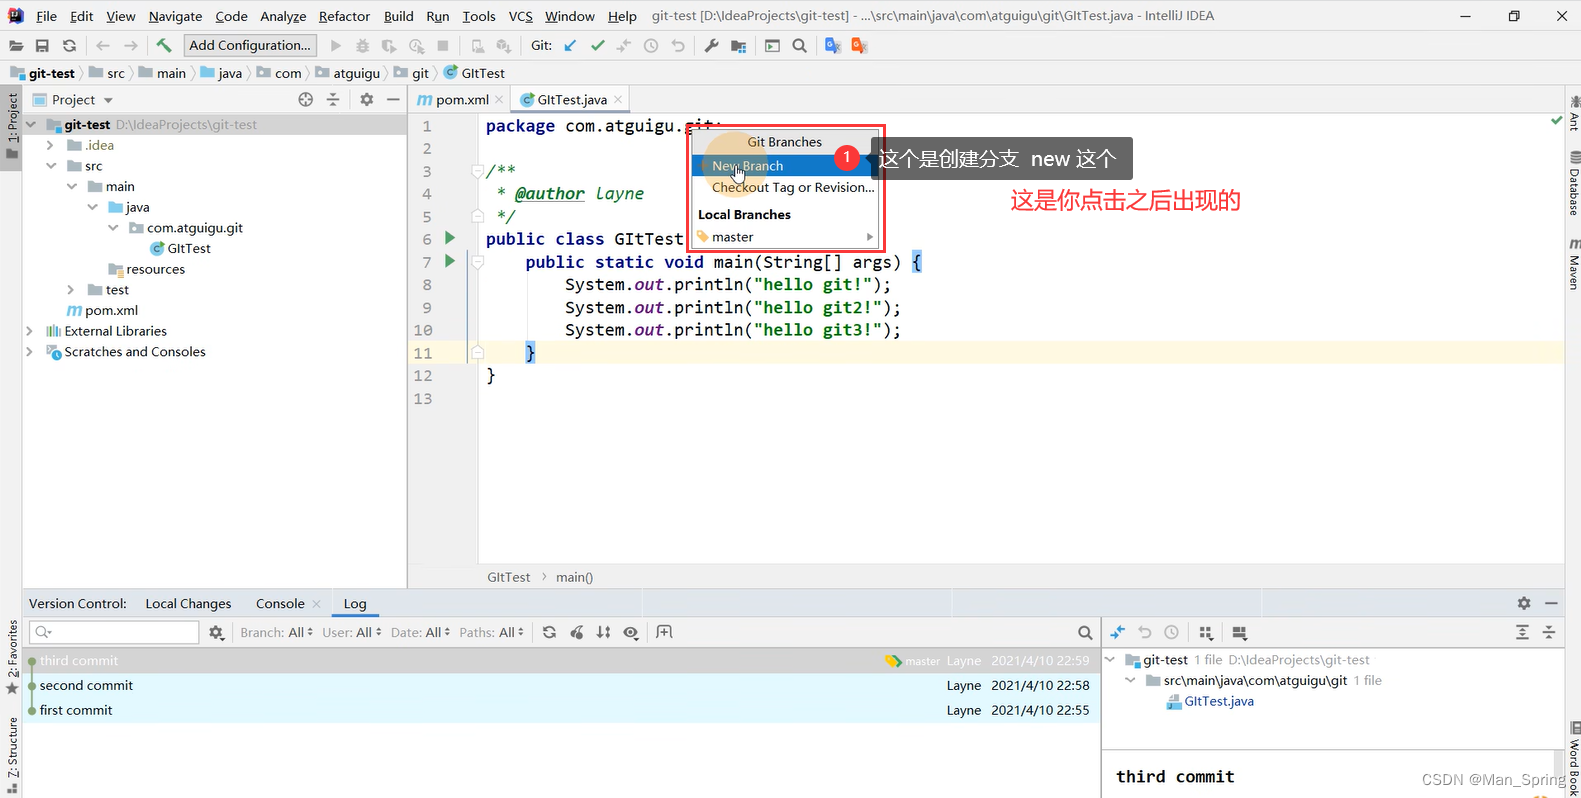
Task: Toggle IntelliSort arrows in Log toolbar
Action: tap(603, 632)
